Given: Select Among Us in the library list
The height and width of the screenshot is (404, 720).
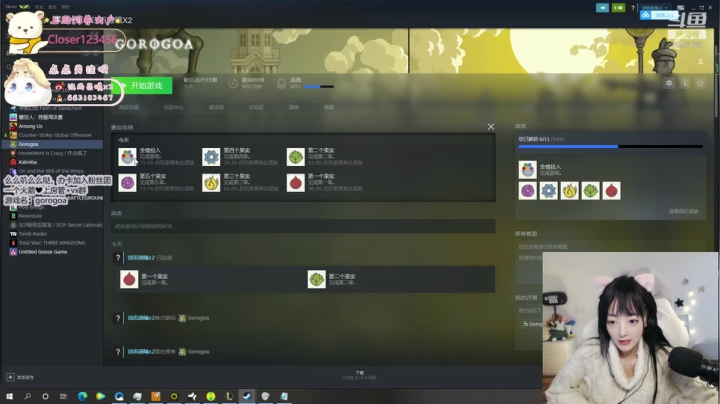Looking at the screenshot, I should click(x=30, y=126).
